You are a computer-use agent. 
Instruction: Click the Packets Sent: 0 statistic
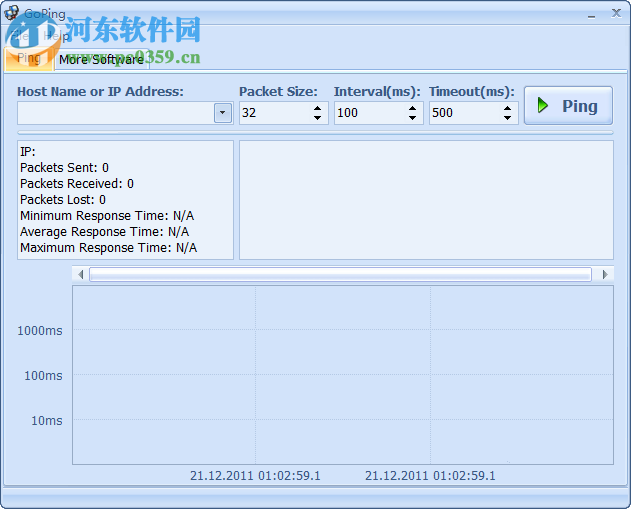tap(64, 168)
